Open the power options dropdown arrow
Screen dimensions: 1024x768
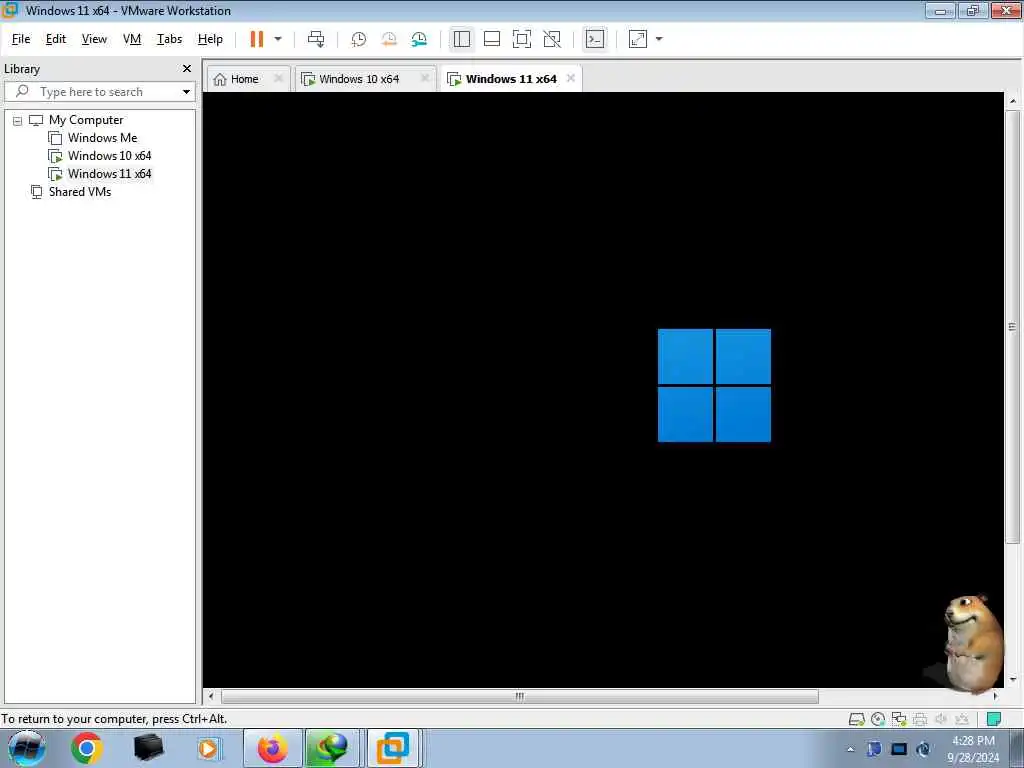(278, 39)
